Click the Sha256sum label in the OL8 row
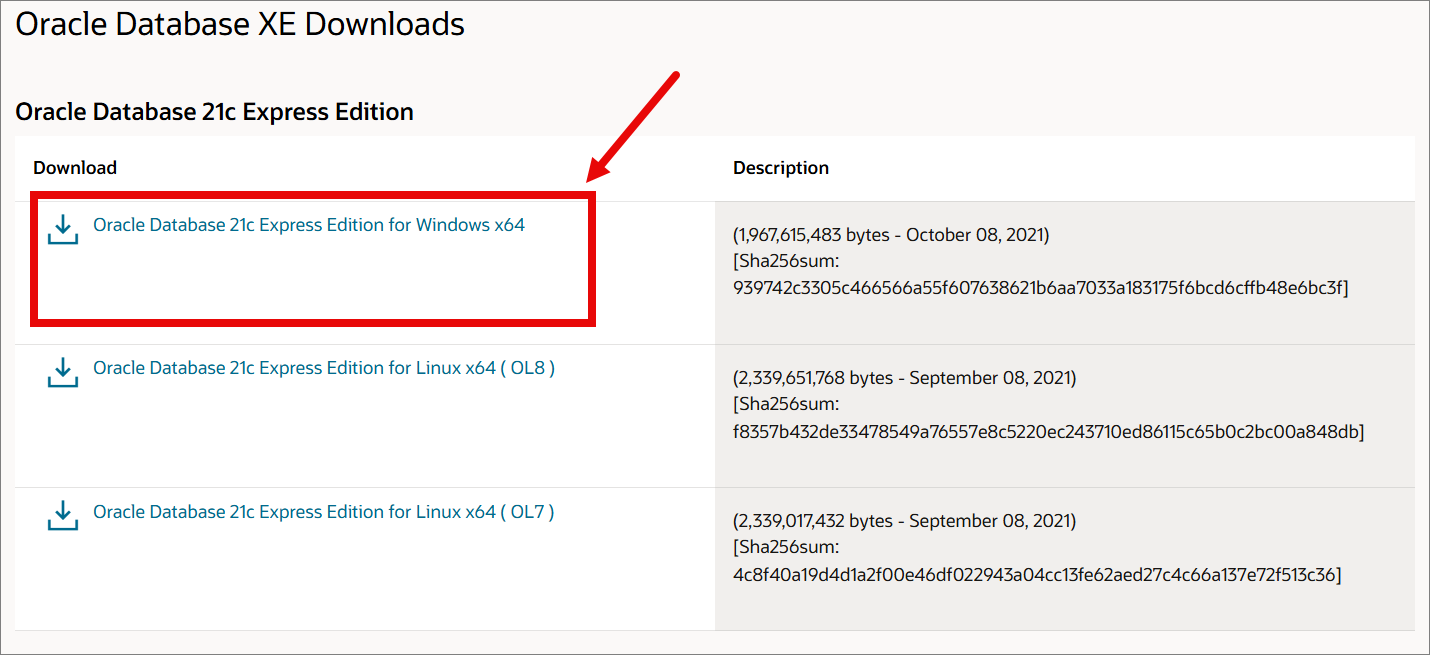Image resolution: width=1430 pixels, height=655 pixels. click(786, 404)
